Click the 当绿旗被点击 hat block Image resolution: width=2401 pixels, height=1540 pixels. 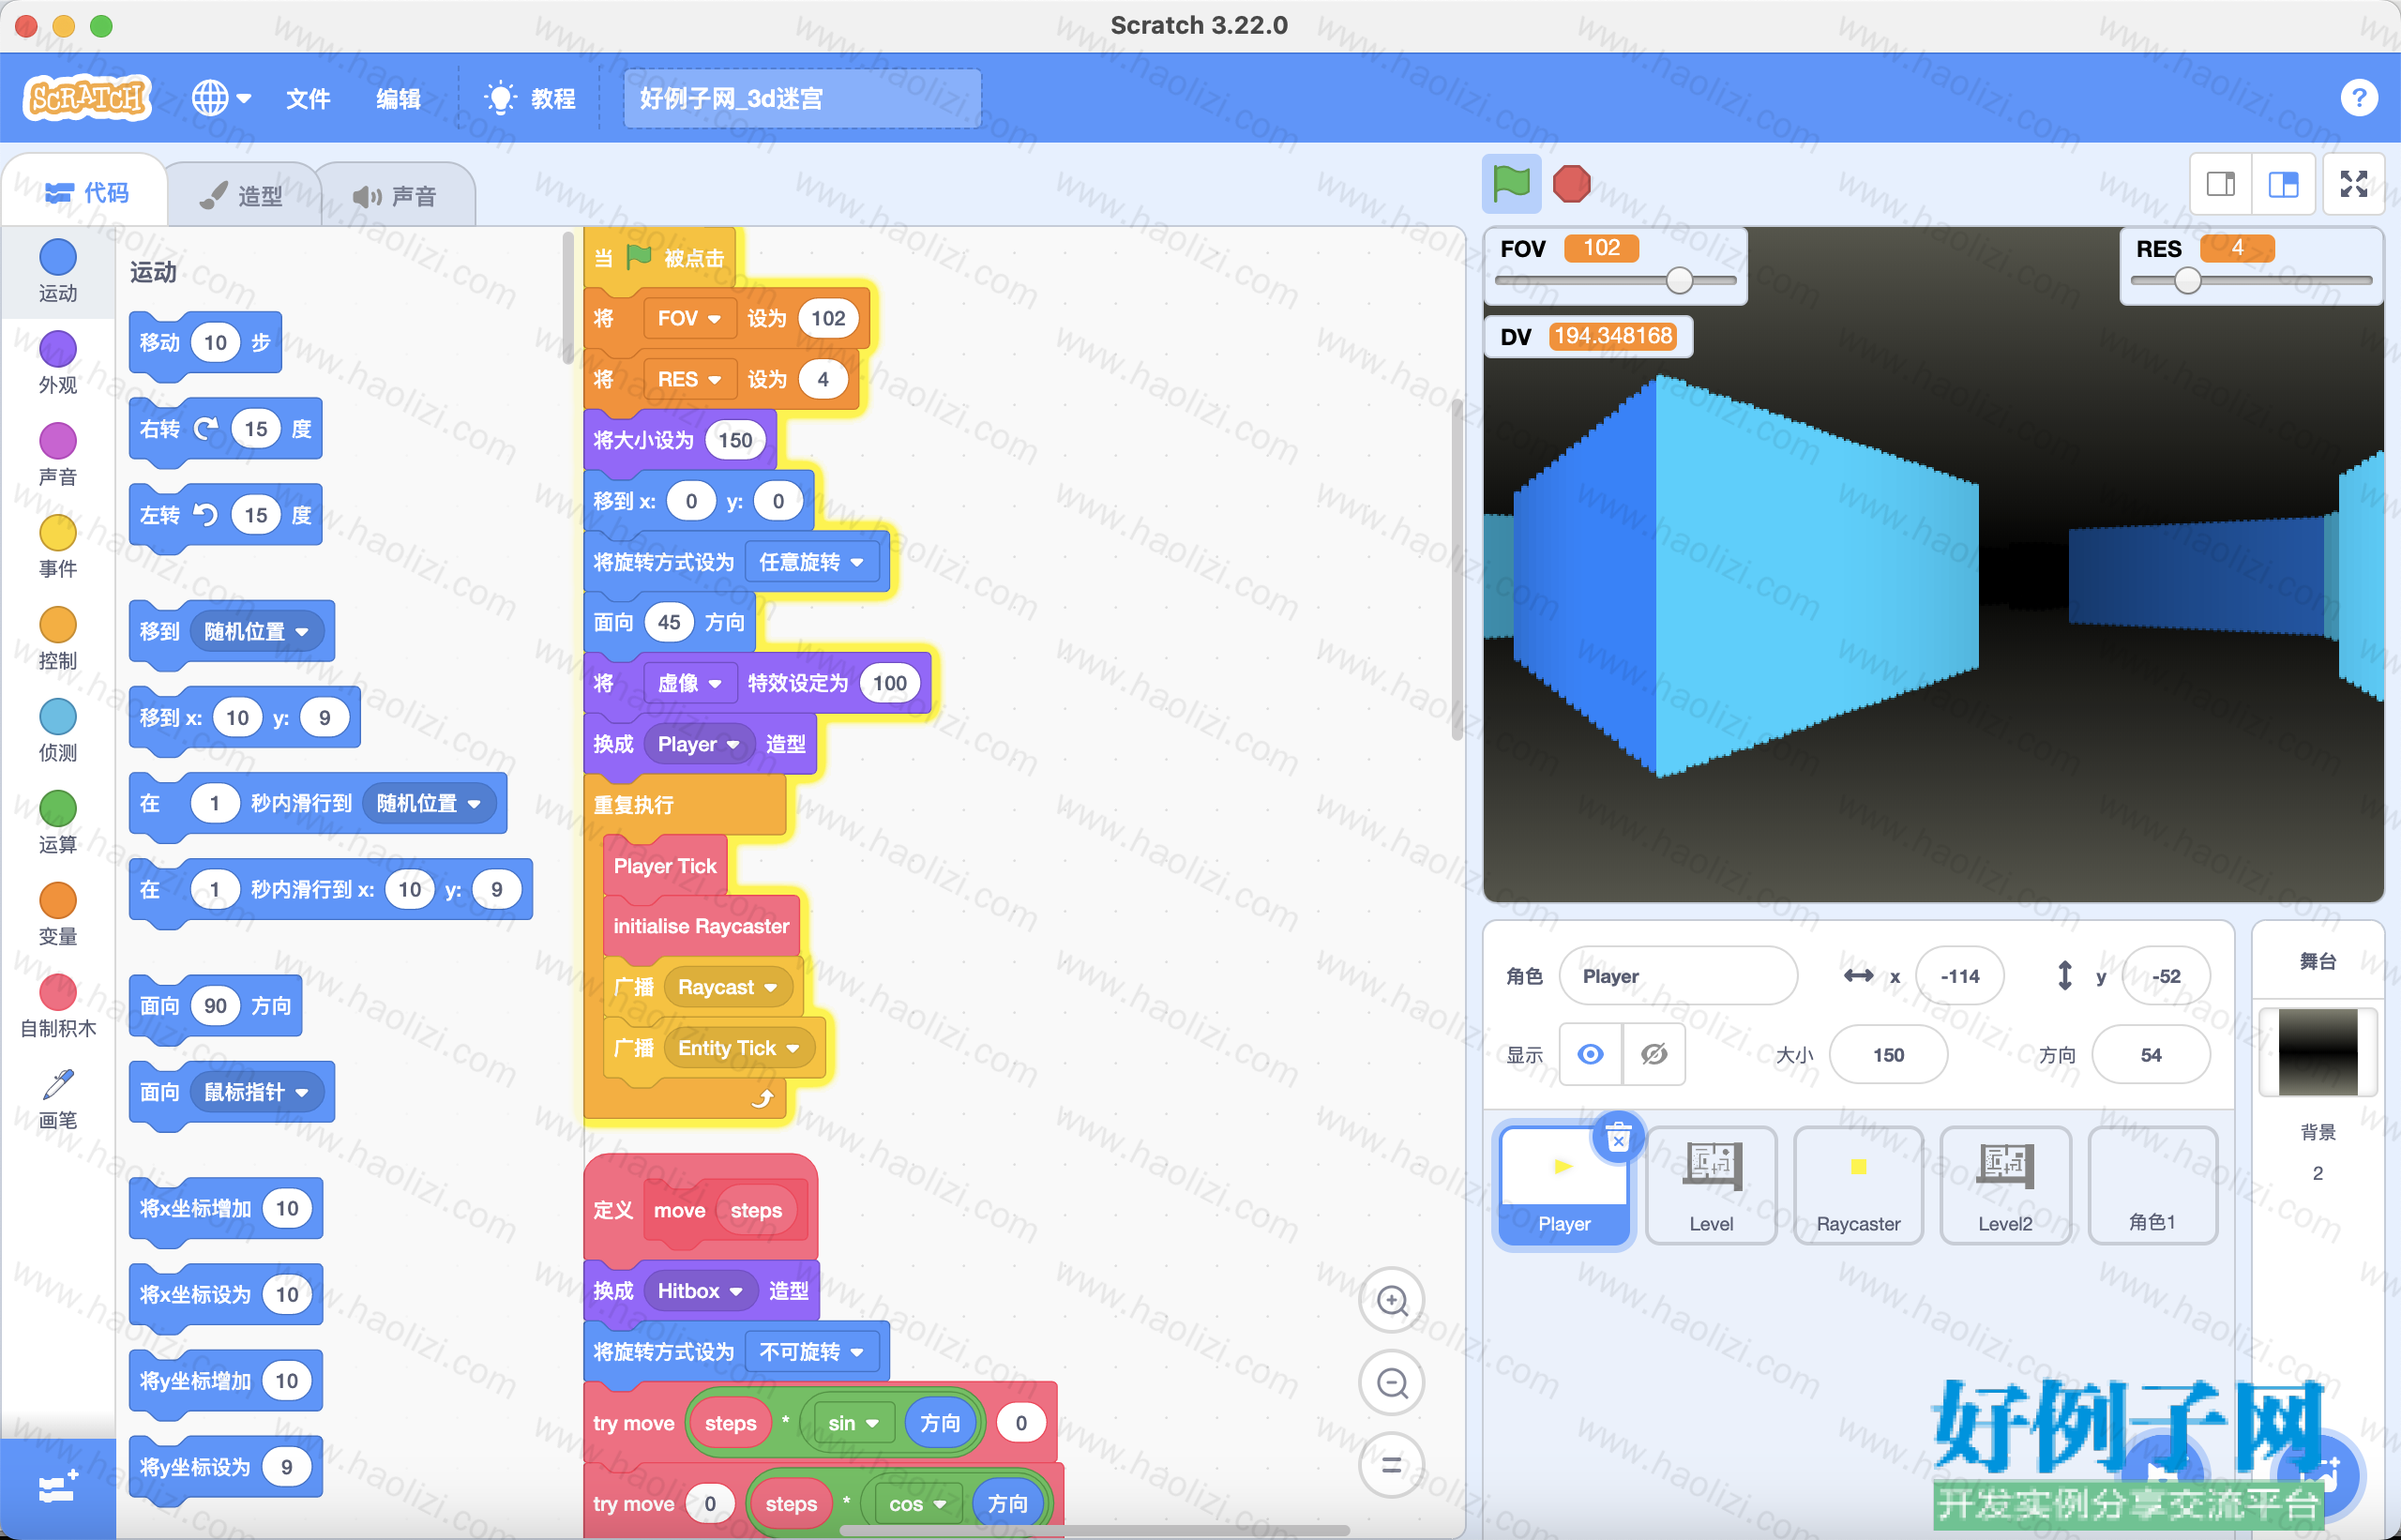661,258
